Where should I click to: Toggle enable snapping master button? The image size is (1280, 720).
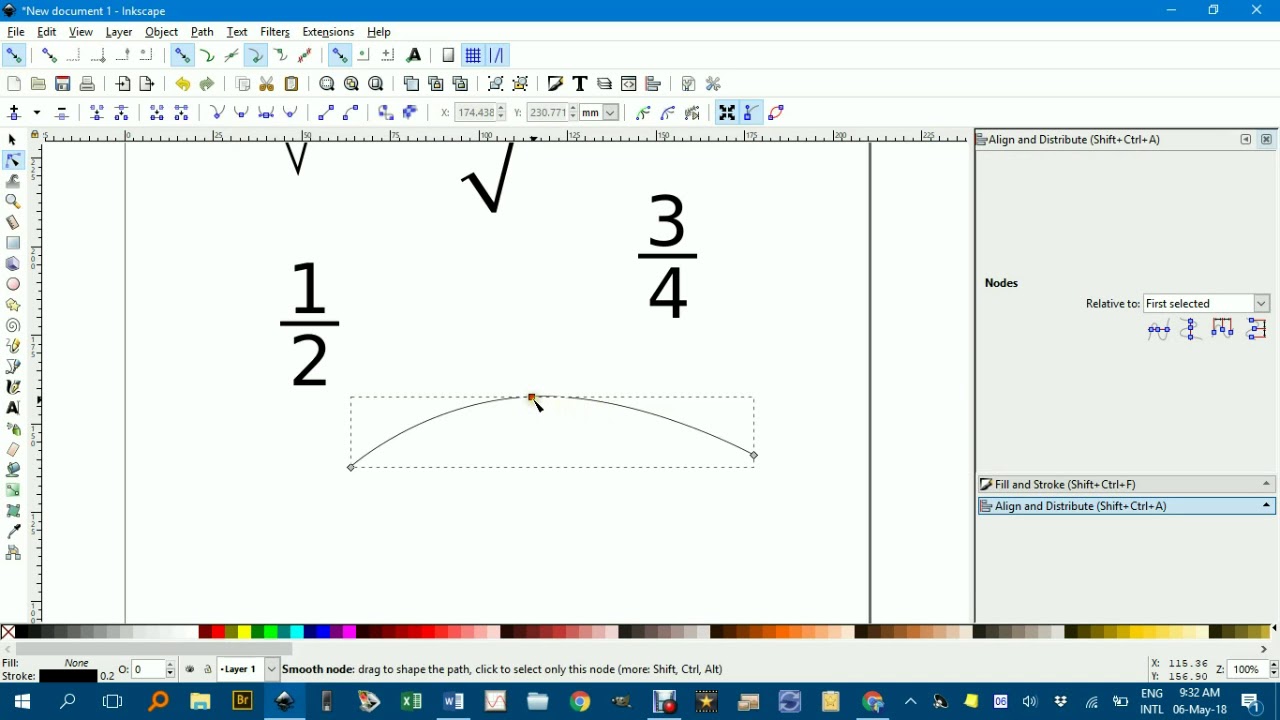coord(14,55)
